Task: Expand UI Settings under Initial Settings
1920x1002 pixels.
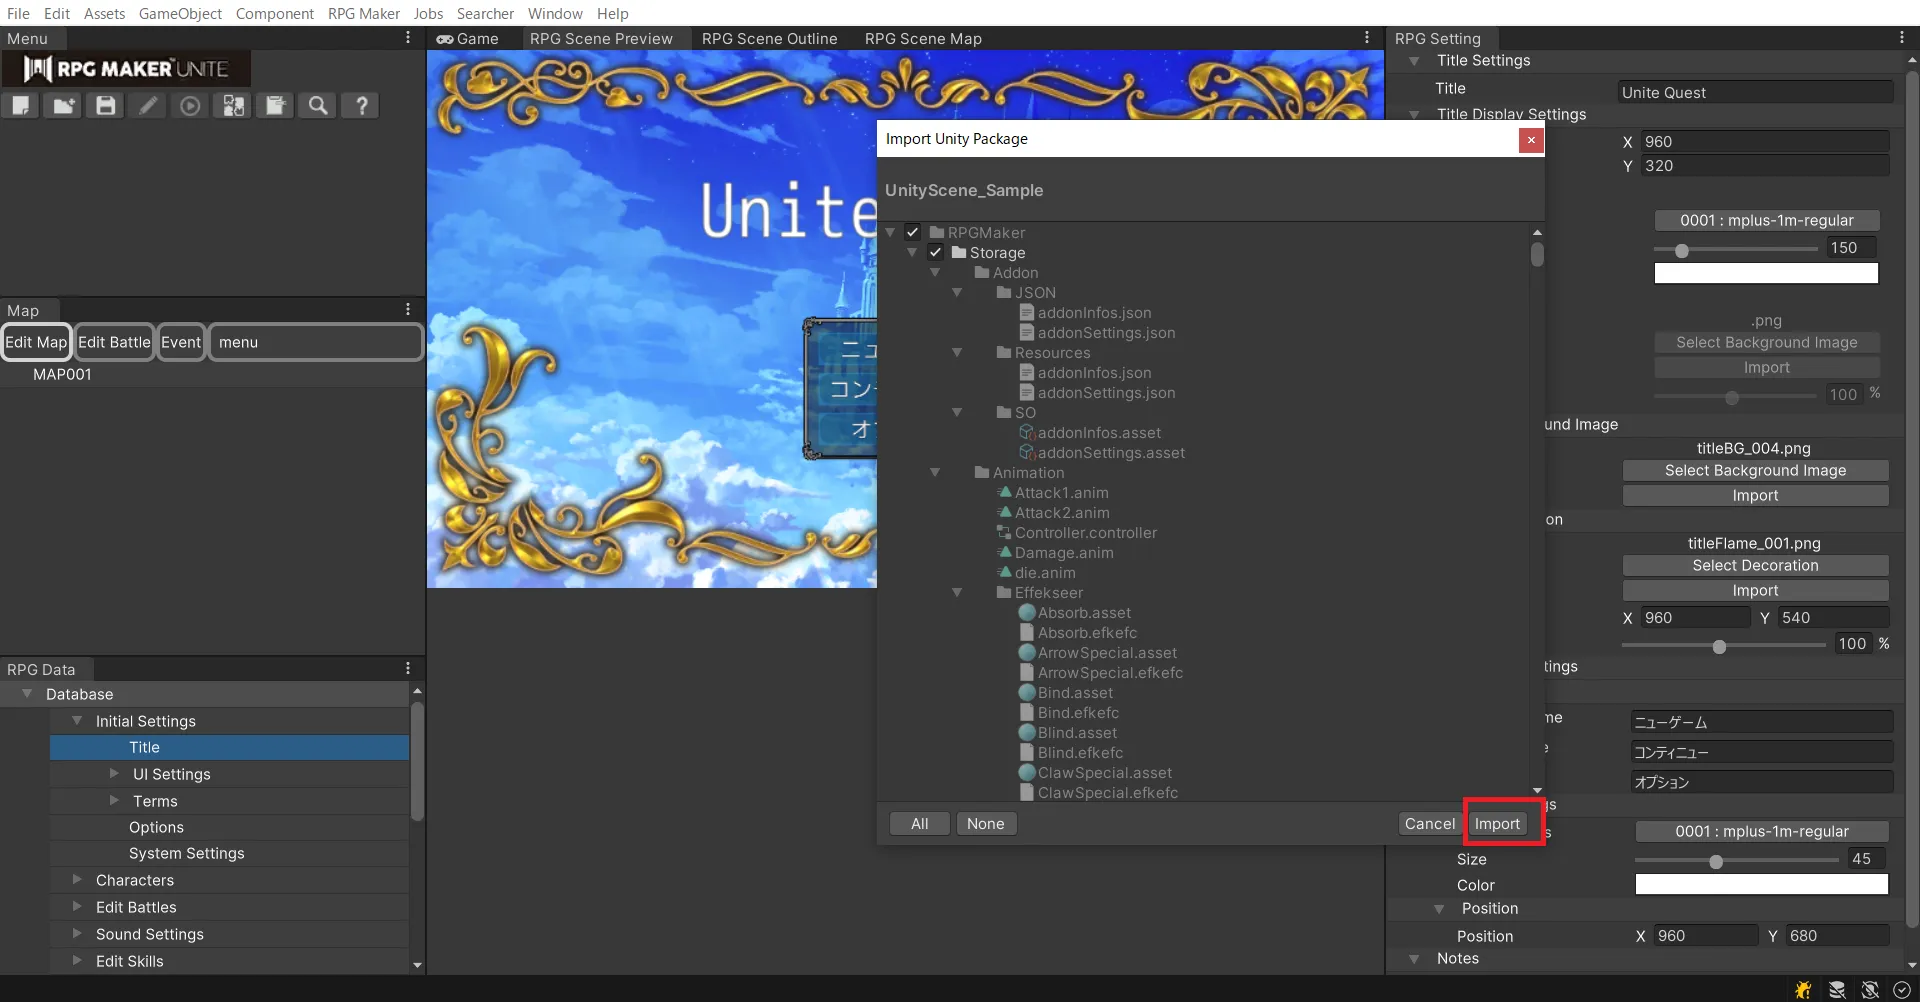Action: (x=114, y=774)
